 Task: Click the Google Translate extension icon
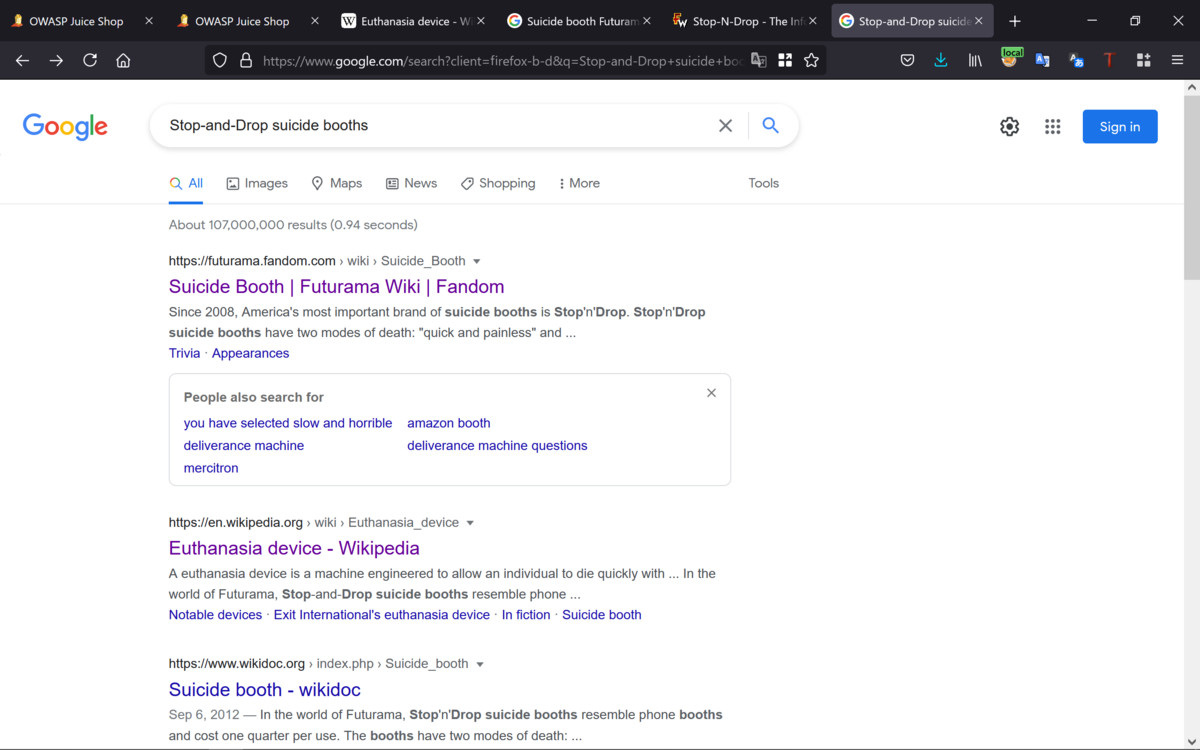tap(1043, 60)
